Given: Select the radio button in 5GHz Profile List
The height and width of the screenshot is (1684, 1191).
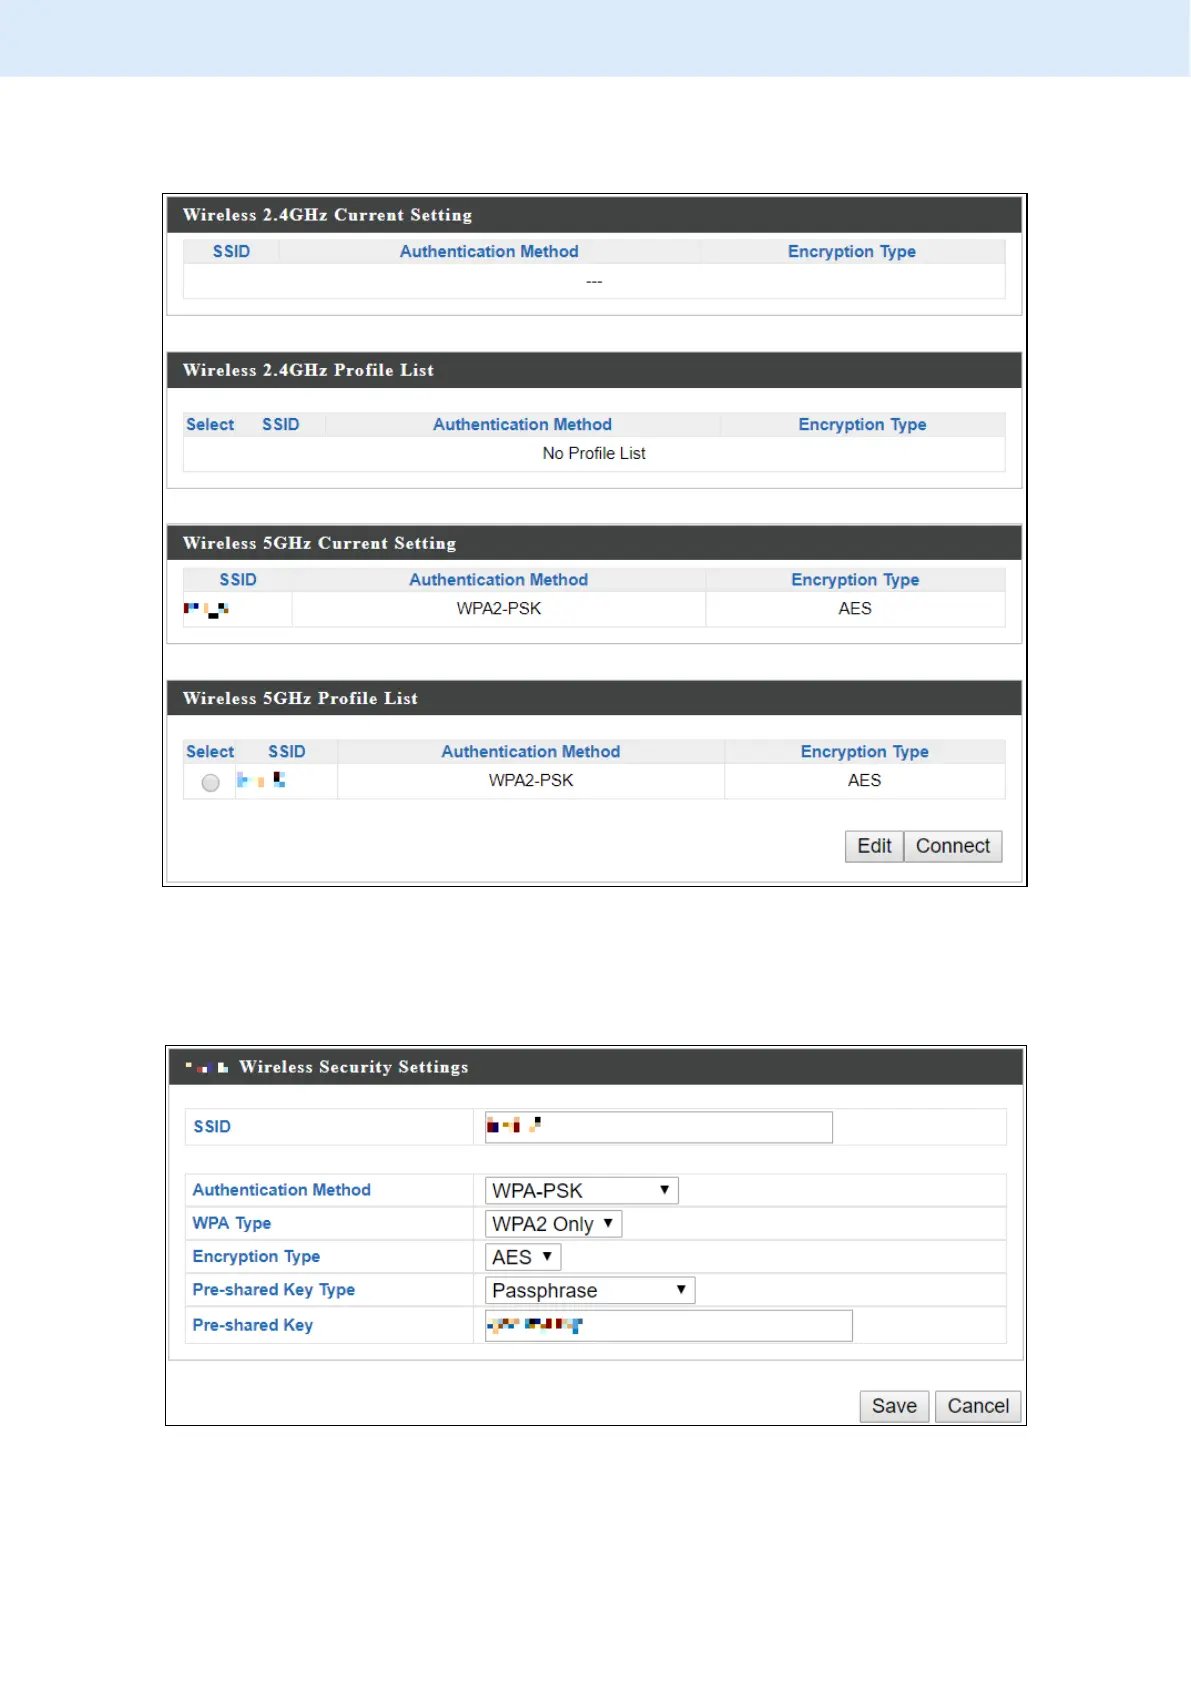Looking at the screenshot, I should click(x=210, y=783).
